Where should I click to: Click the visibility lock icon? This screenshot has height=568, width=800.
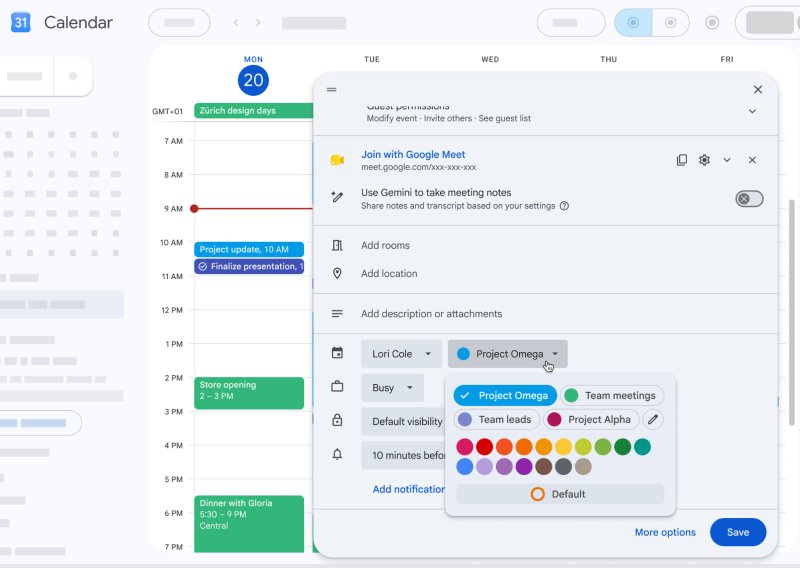337,420
